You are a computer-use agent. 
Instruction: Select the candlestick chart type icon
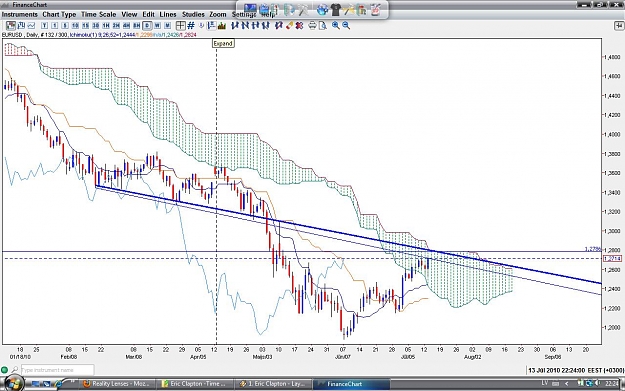tap(11, 26)
